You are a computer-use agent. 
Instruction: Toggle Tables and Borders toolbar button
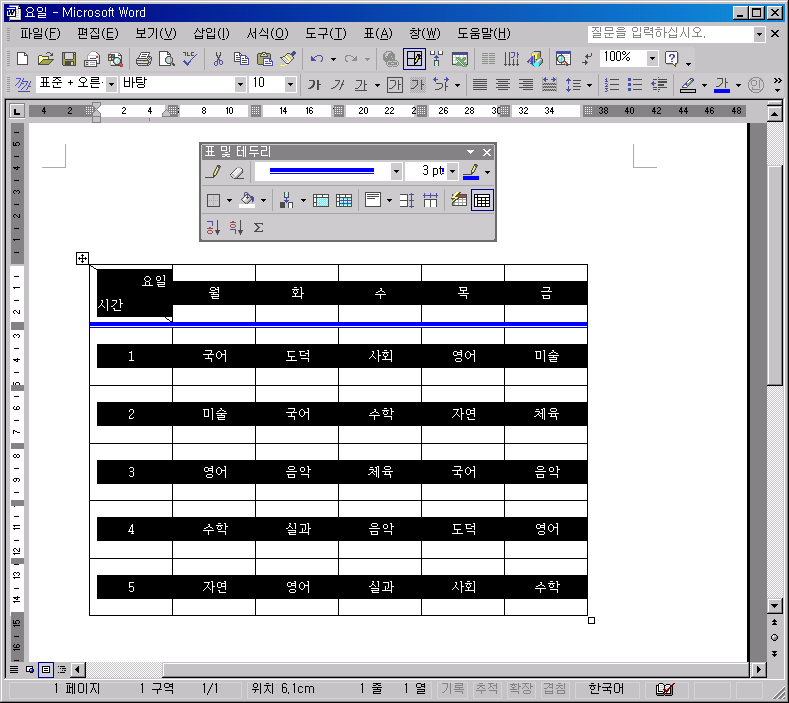point(414,59)
